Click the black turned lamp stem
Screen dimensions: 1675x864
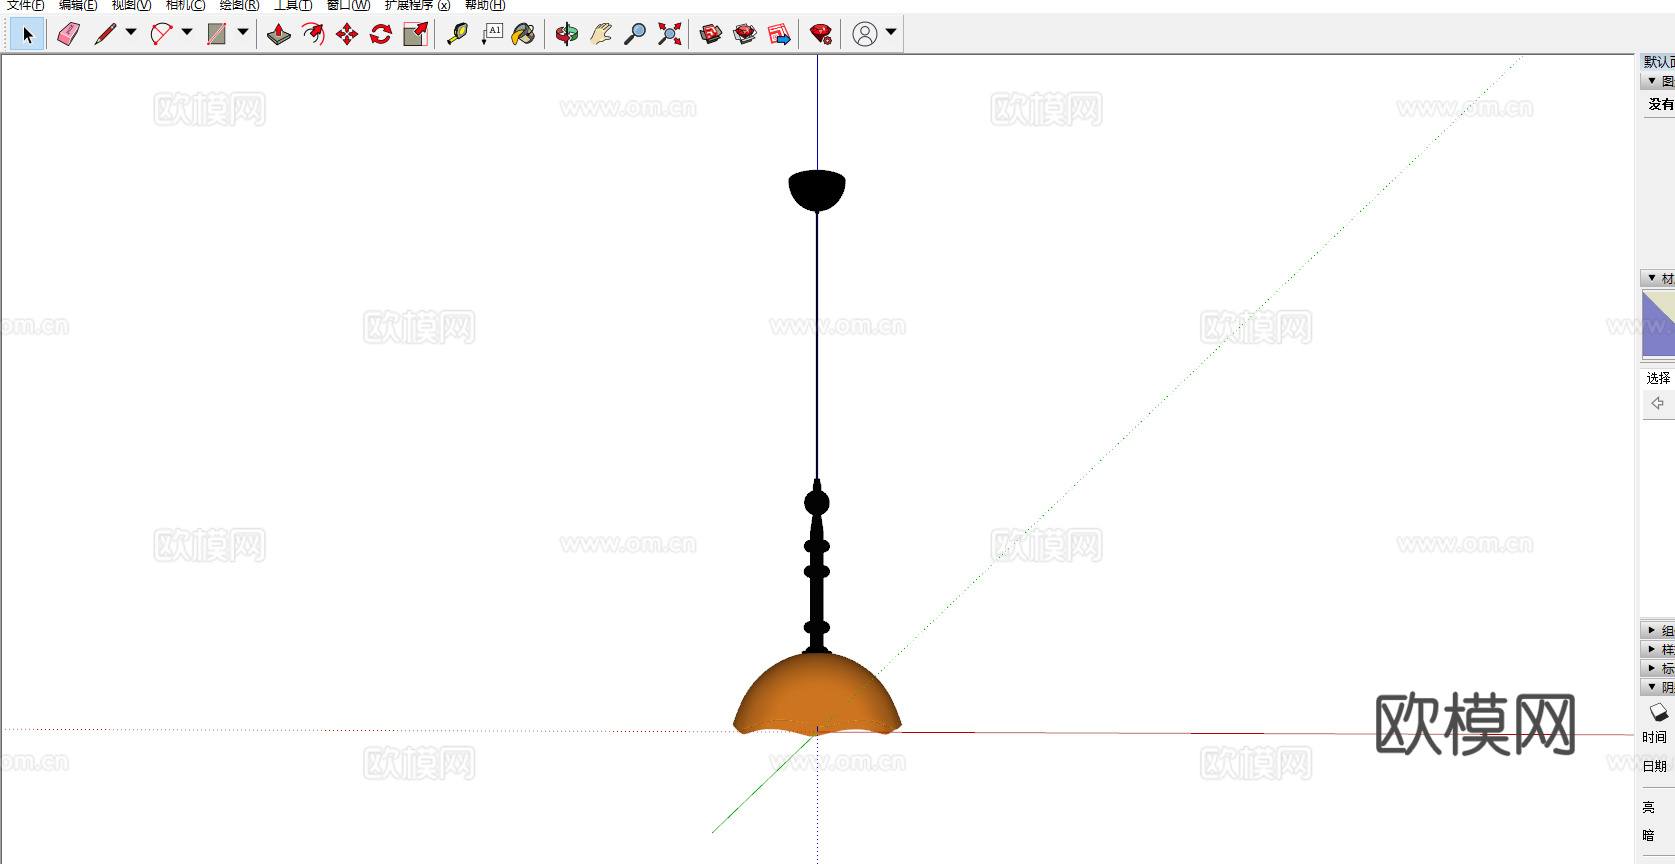[817, 567]
